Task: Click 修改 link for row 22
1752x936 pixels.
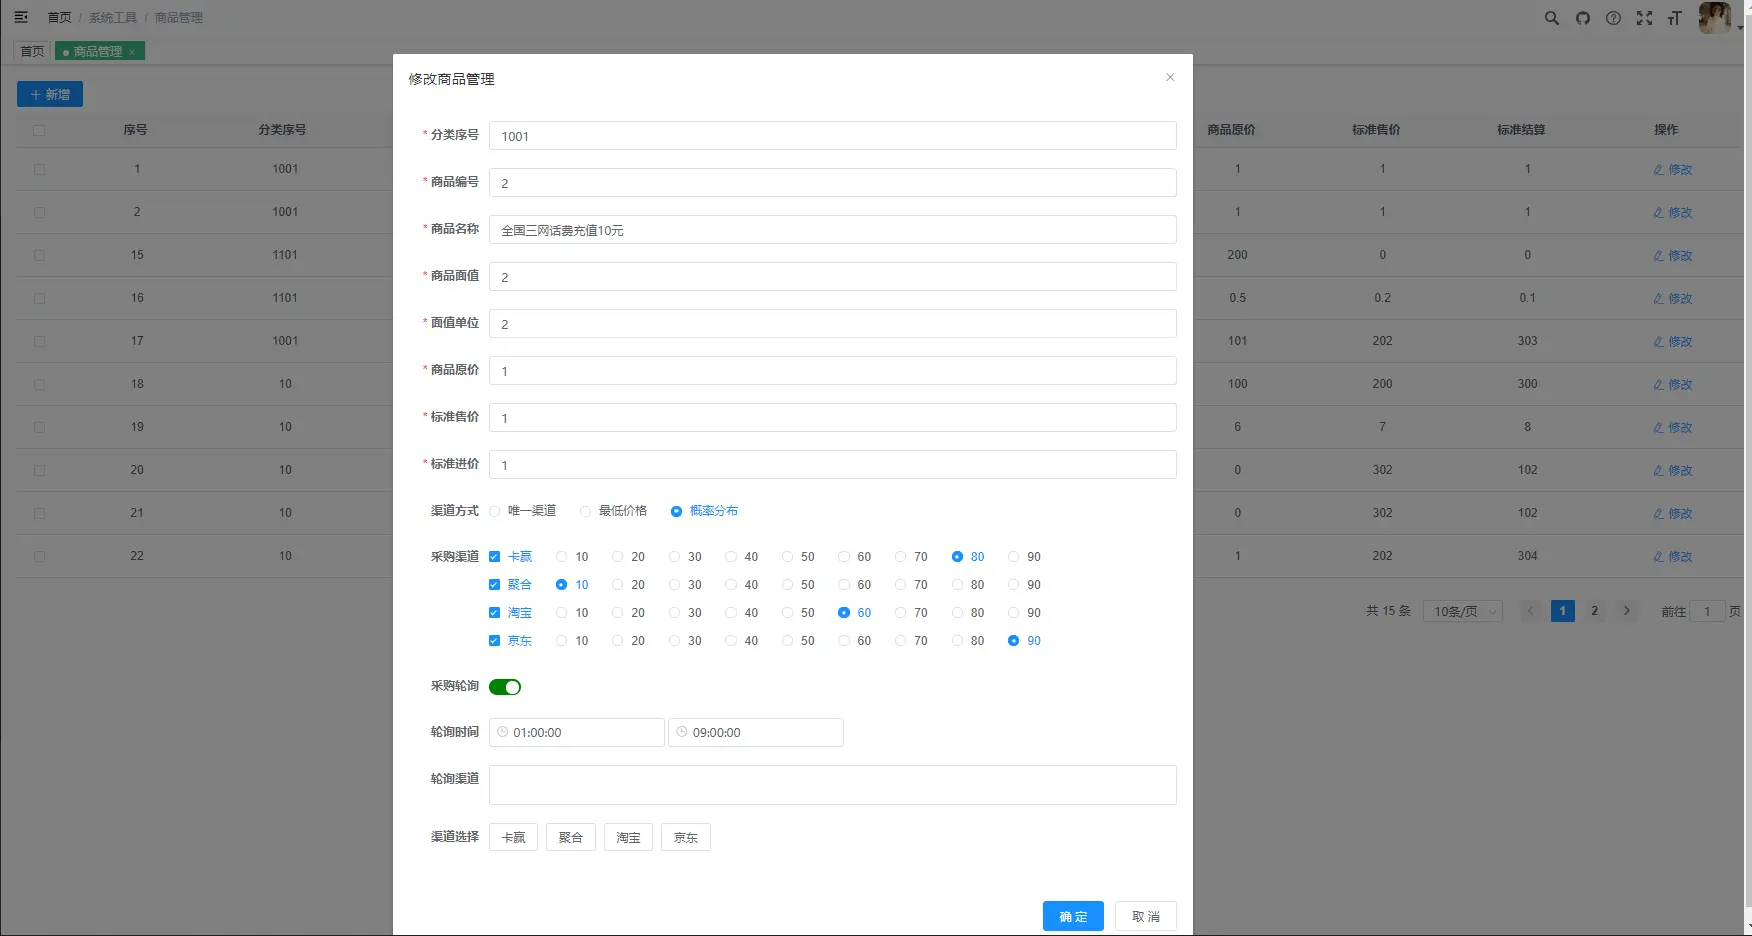Action: coord(1673,557)
